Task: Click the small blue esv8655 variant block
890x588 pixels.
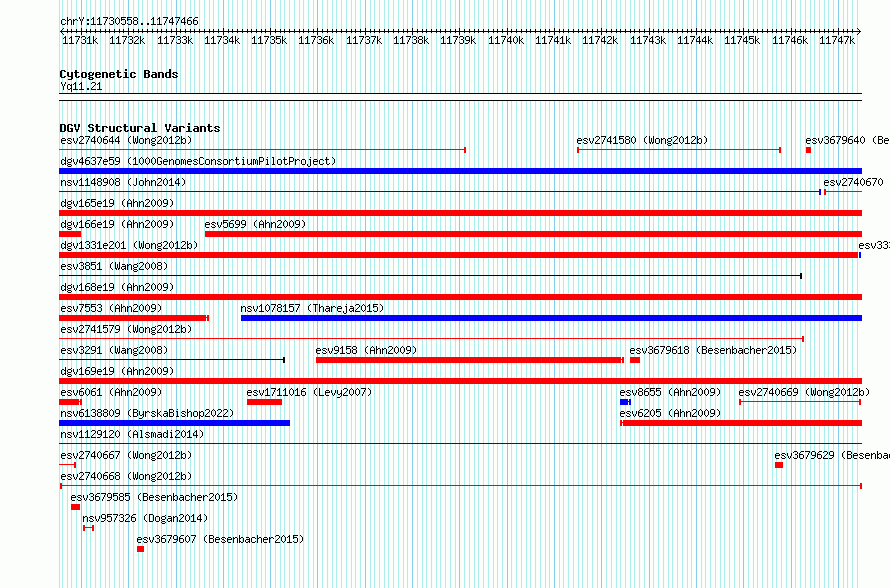Action: pyautogui.click(x=625, y=402)
